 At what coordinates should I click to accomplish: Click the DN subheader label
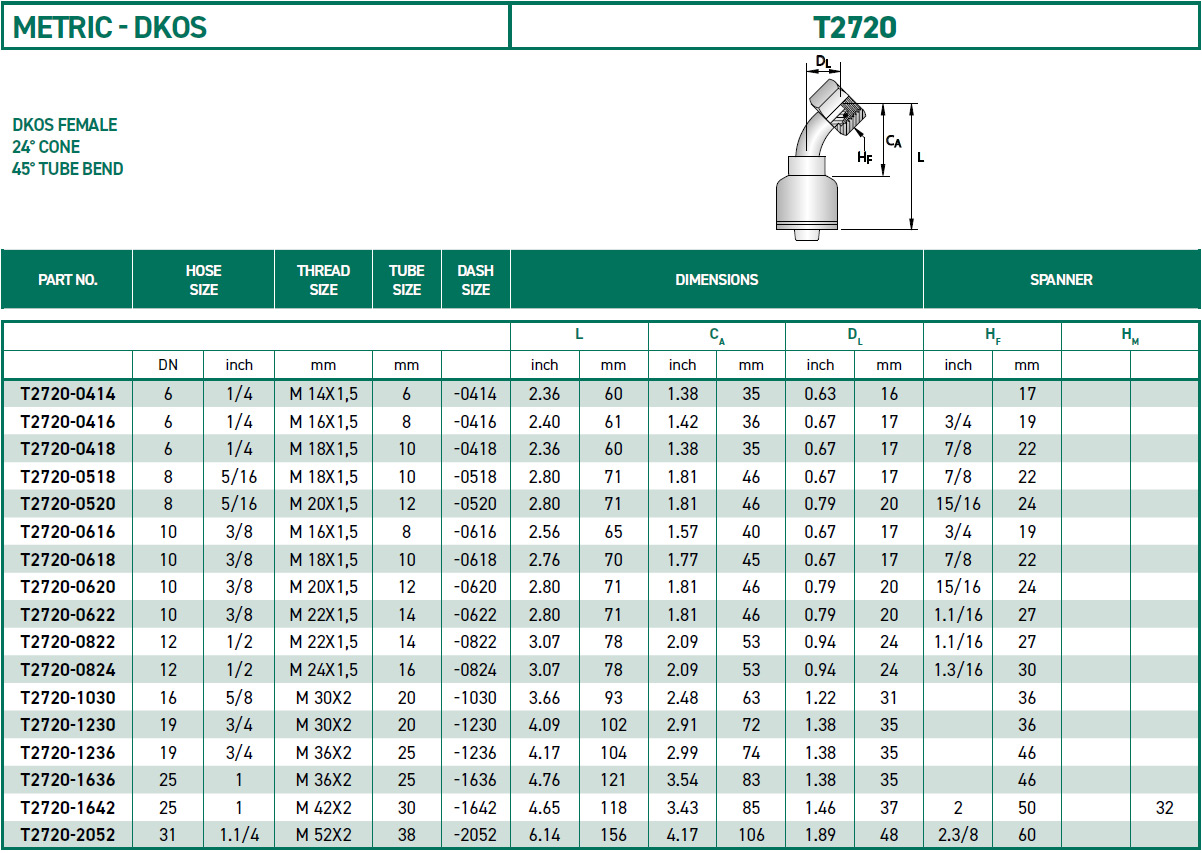(x=168, y=365)
